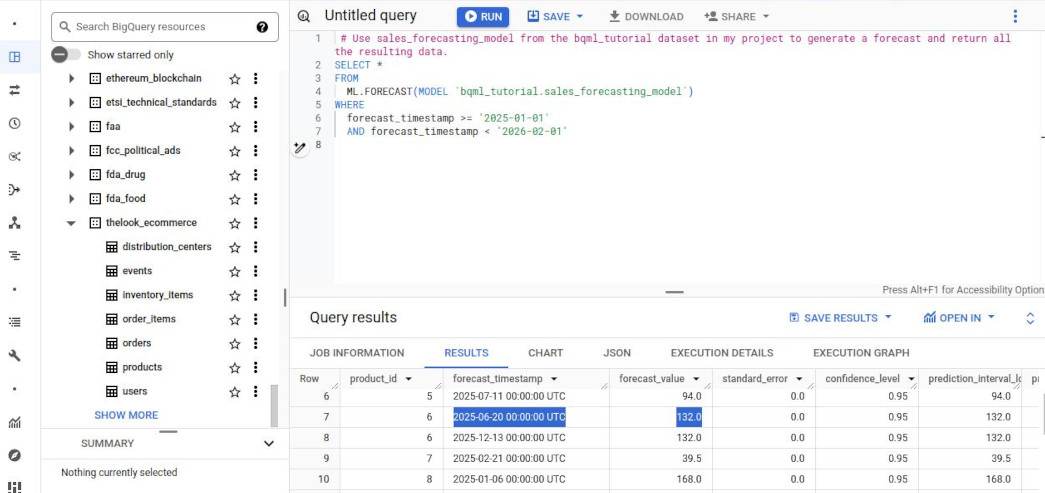Star the fda_drug dataset
The width and height of the screenshot is (1045, 493).
235,175
